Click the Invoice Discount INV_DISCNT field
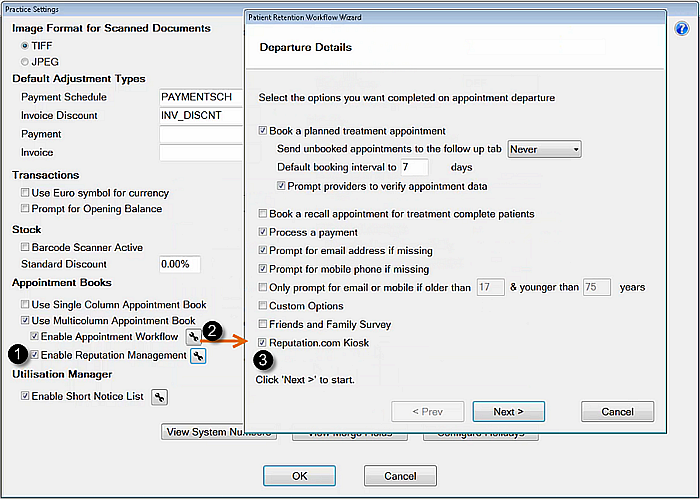The height and width of the screenshot is (499, 700). [x=202, y=116]
